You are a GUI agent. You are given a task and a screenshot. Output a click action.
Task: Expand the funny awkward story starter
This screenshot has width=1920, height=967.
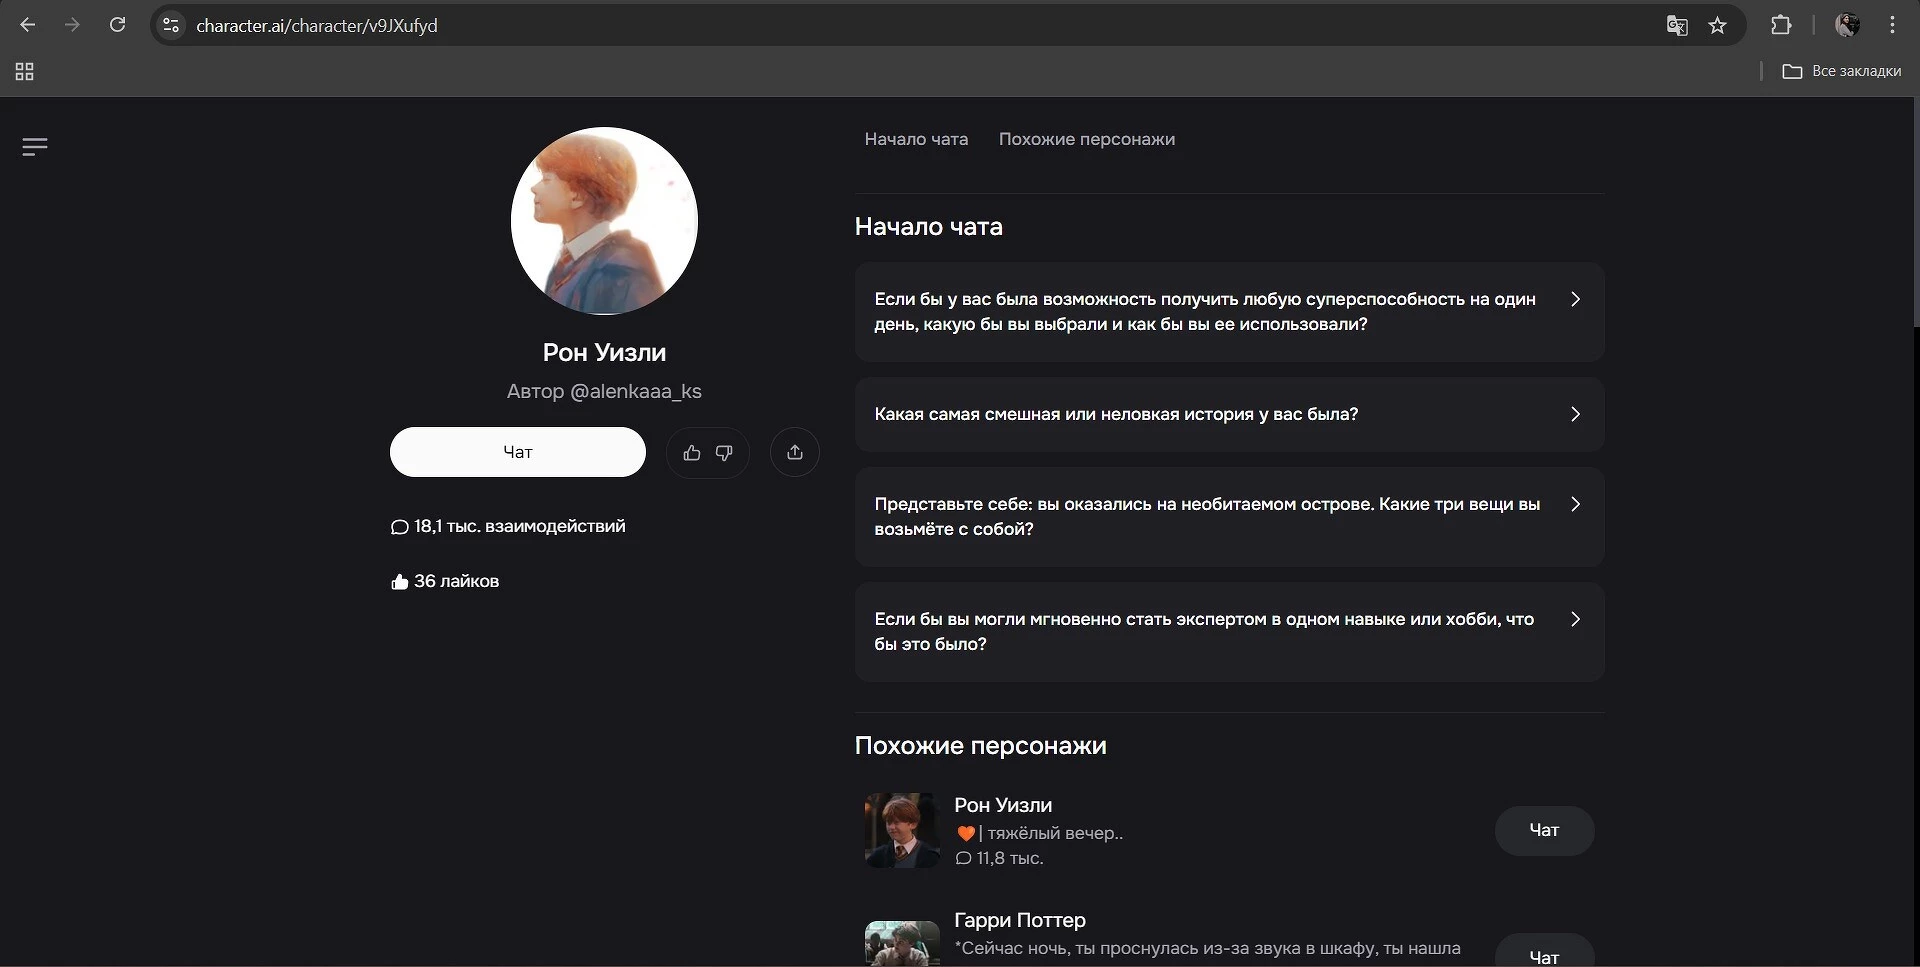(1228, 414)
